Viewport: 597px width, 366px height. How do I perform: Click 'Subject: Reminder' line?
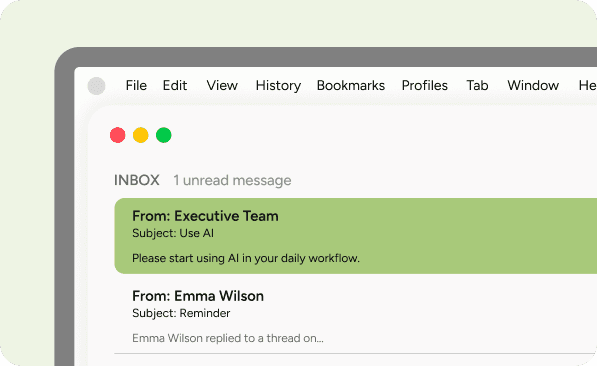(x=181, y=313)
